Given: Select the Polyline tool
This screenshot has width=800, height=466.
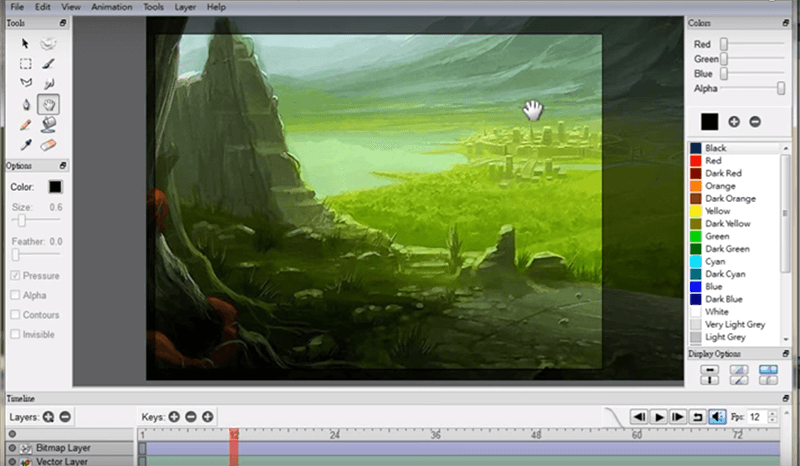Looking at the screenshot, I should click(25, 83).
